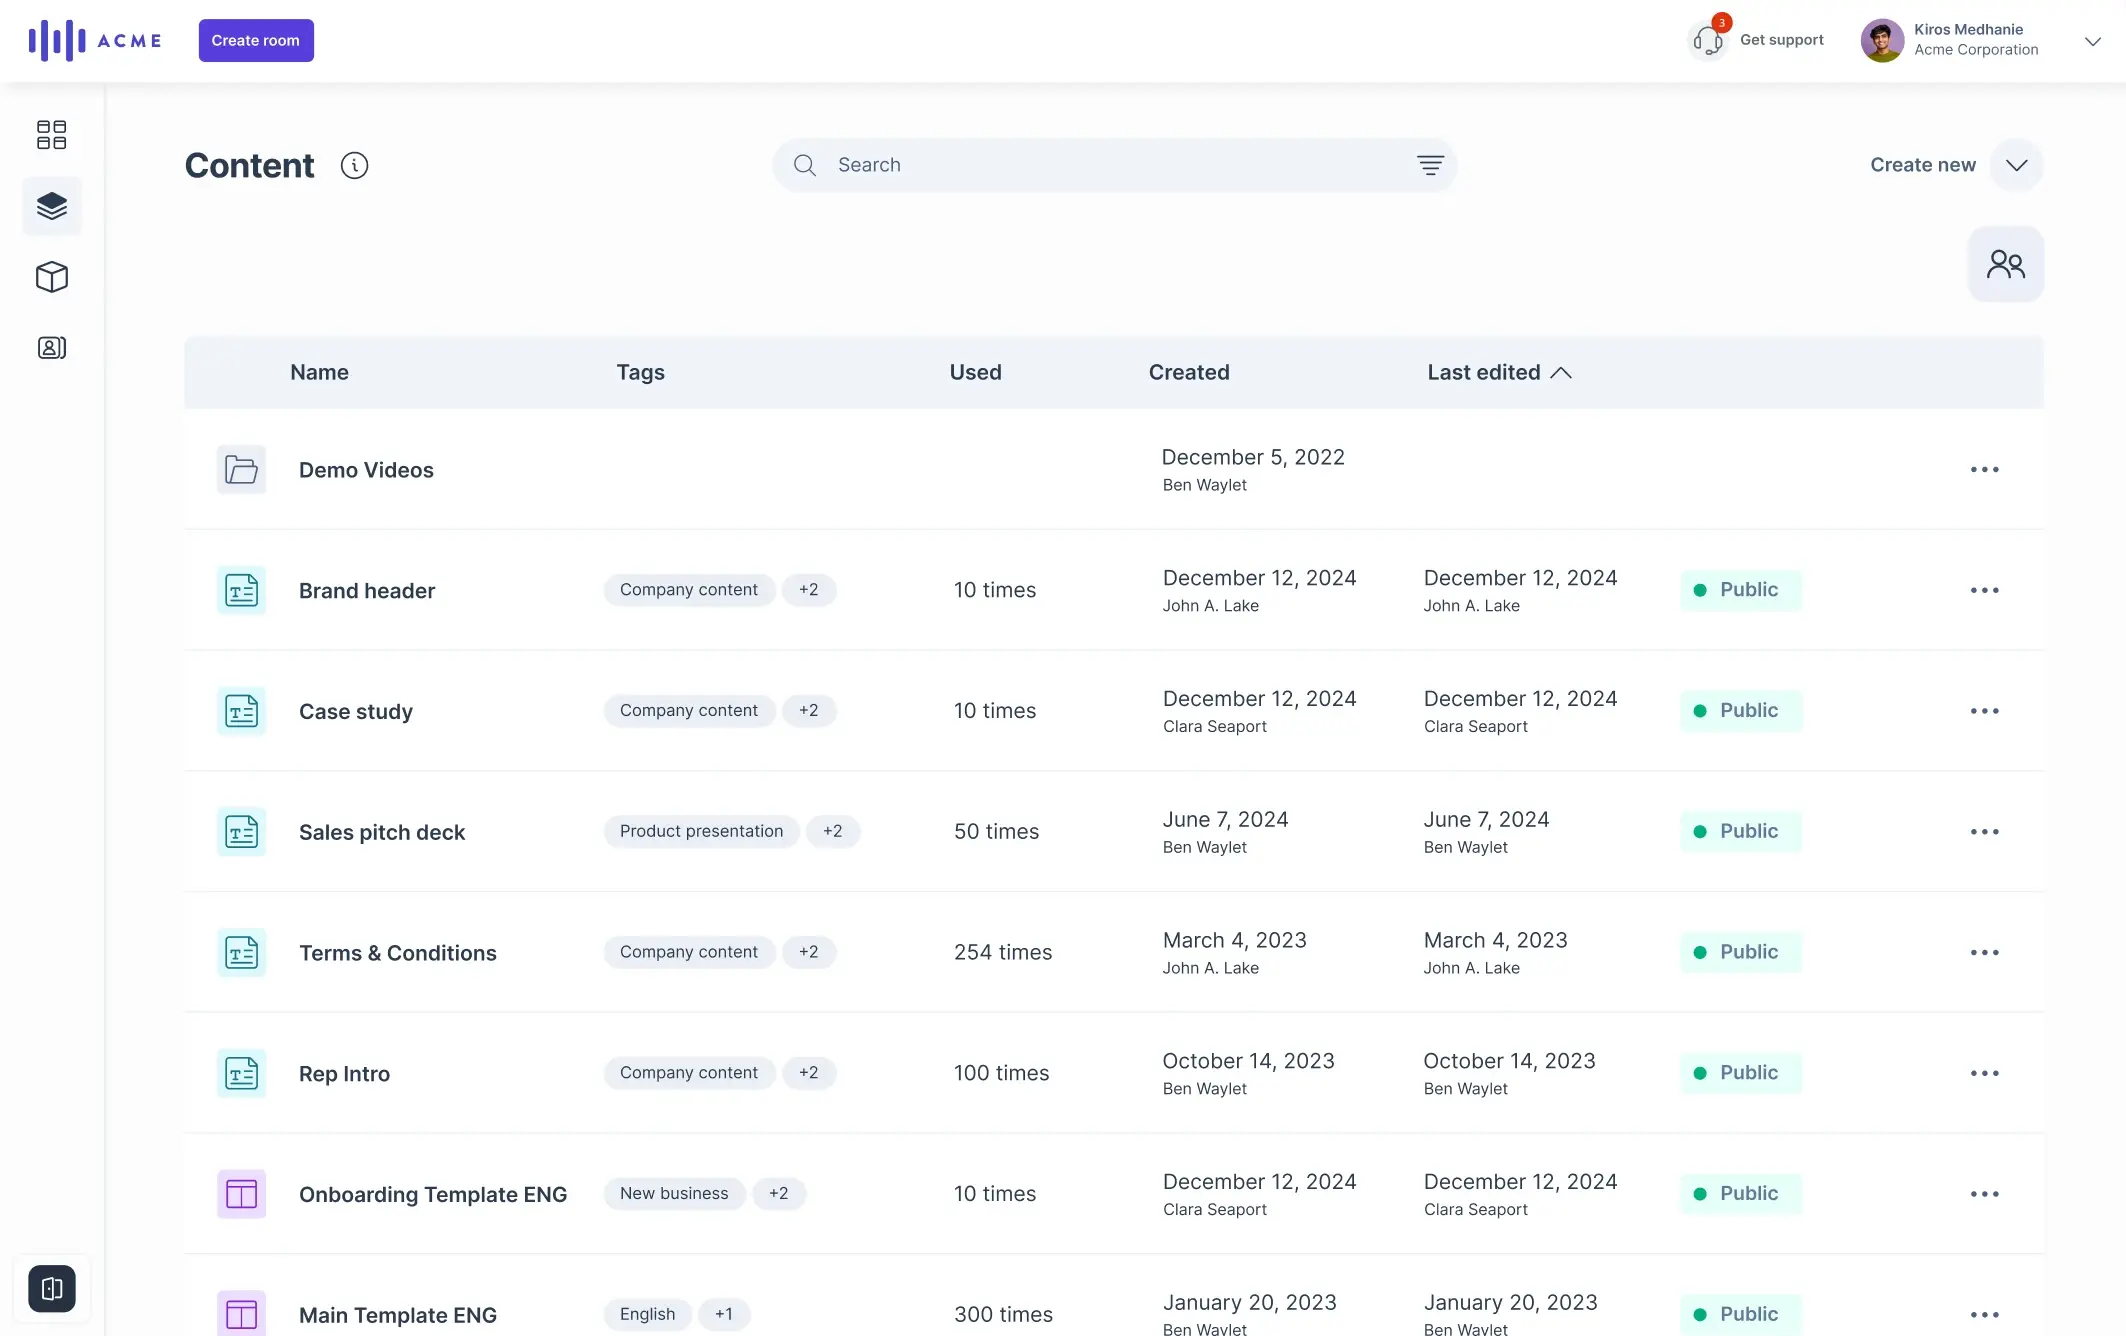Toggle Public status on Terms & Conditions
Image resolution: width=2126 pixels, height=1336 pixels.
1737,951
